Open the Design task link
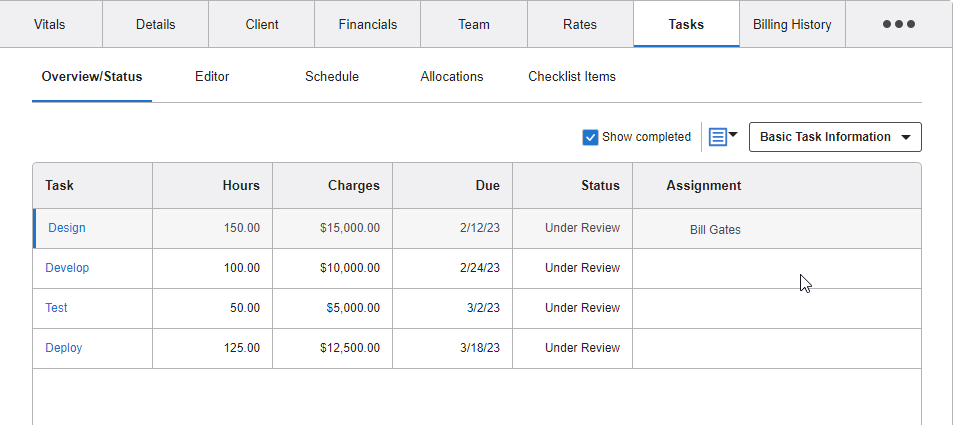The image size is (979, 425). pyautogui.click(x=67, y=228)
